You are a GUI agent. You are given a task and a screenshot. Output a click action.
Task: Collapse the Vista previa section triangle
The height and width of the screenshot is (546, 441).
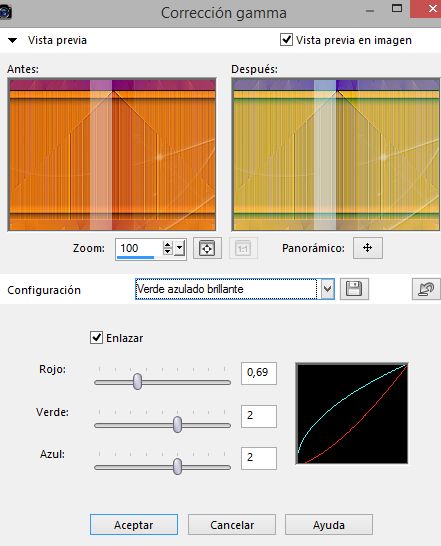[x=13, y=40]
